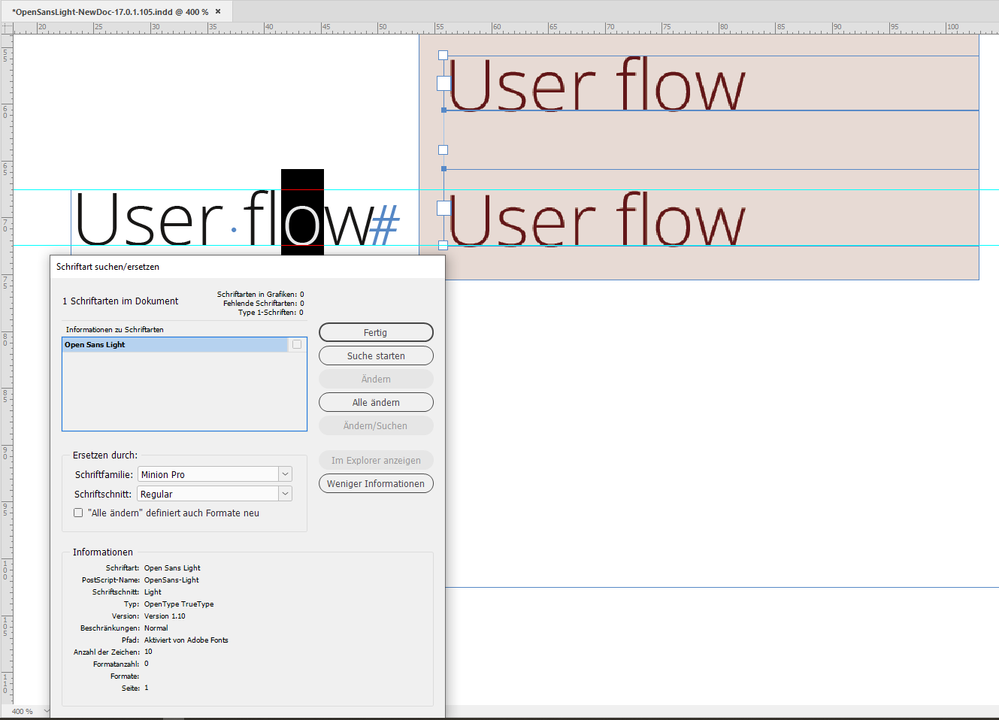Close the OpenSansLight-NewDoc tab via its X
The height and width of the screenshot is (720, 999).
217,11
